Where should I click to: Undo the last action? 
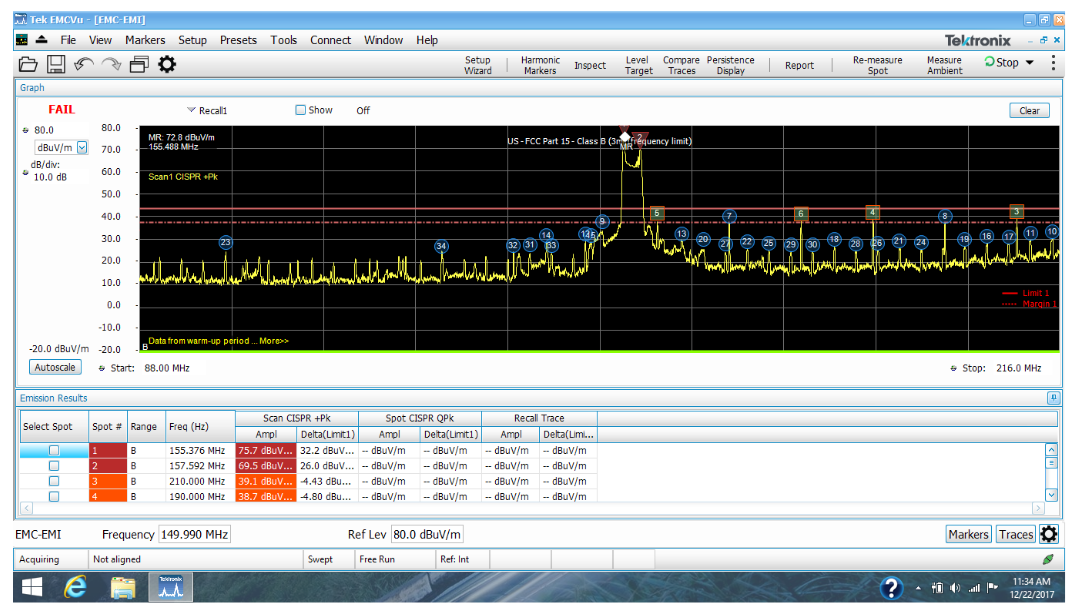(x=84, y=63)
